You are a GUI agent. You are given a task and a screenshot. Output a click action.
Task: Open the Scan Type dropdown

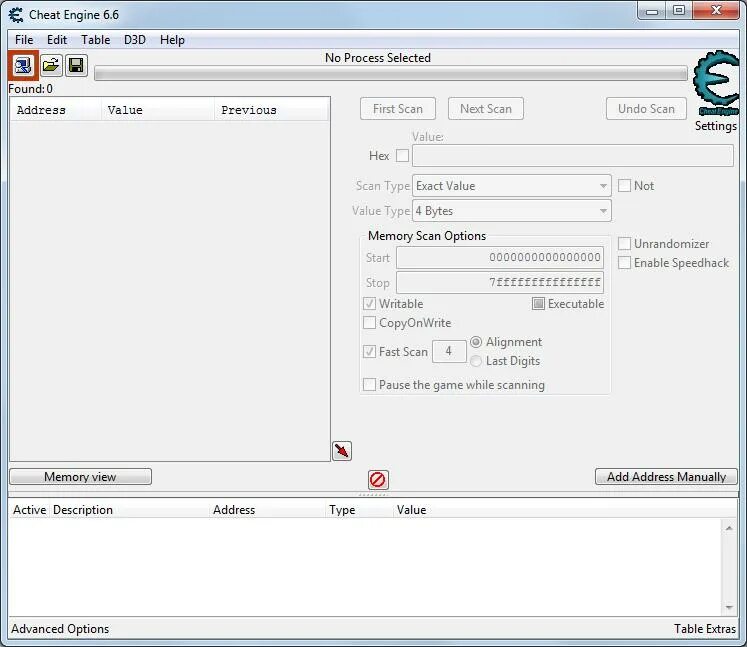pos(512,186)
